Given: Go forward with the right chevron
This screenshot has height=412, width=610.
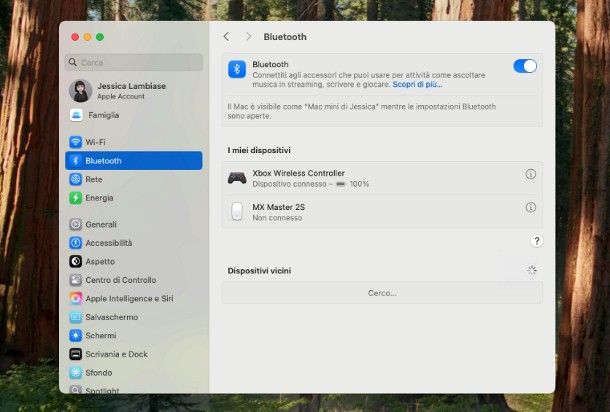Looking at the screenshot, I should pos(249,37).
